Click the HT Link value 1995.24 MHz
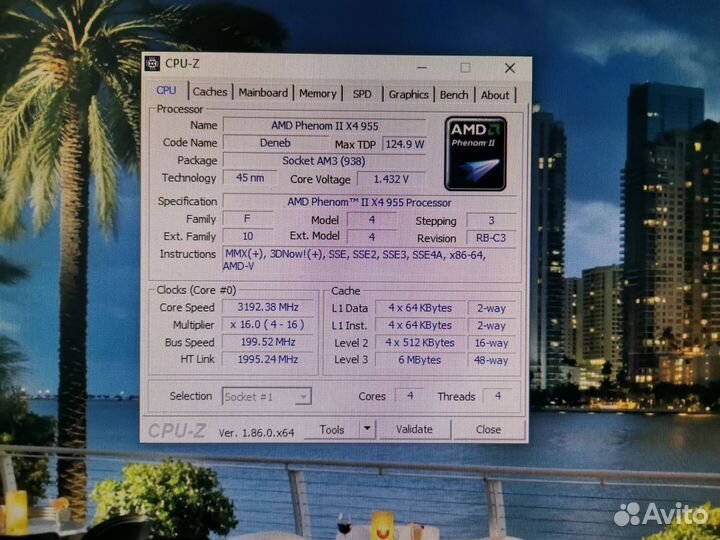The image size is (720, 540). pyautogui.click(x=268, y=359)
